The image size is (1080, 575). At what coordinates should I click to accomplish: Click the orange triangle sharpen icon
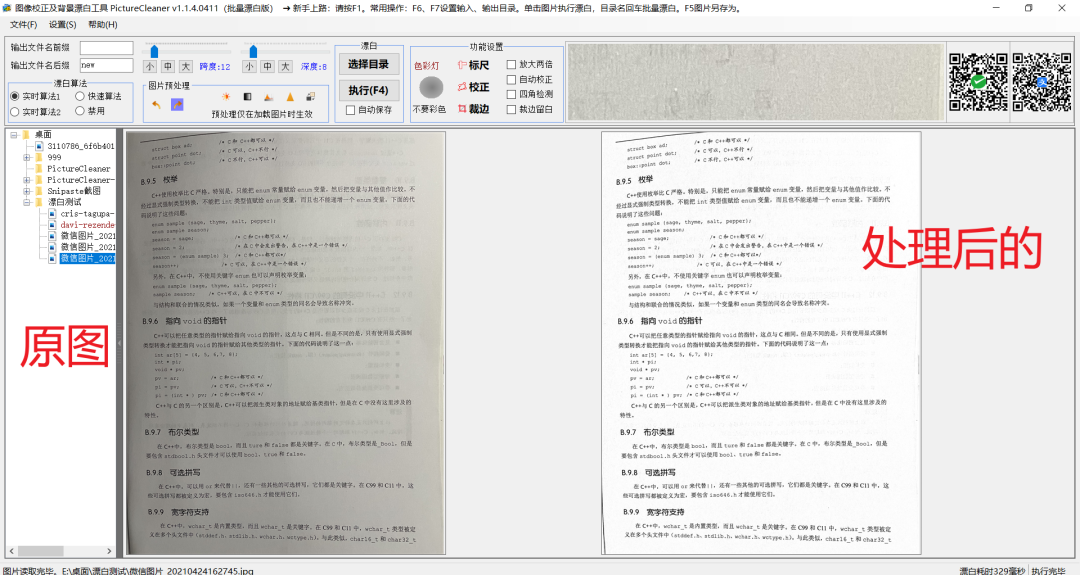click(290, 97)
